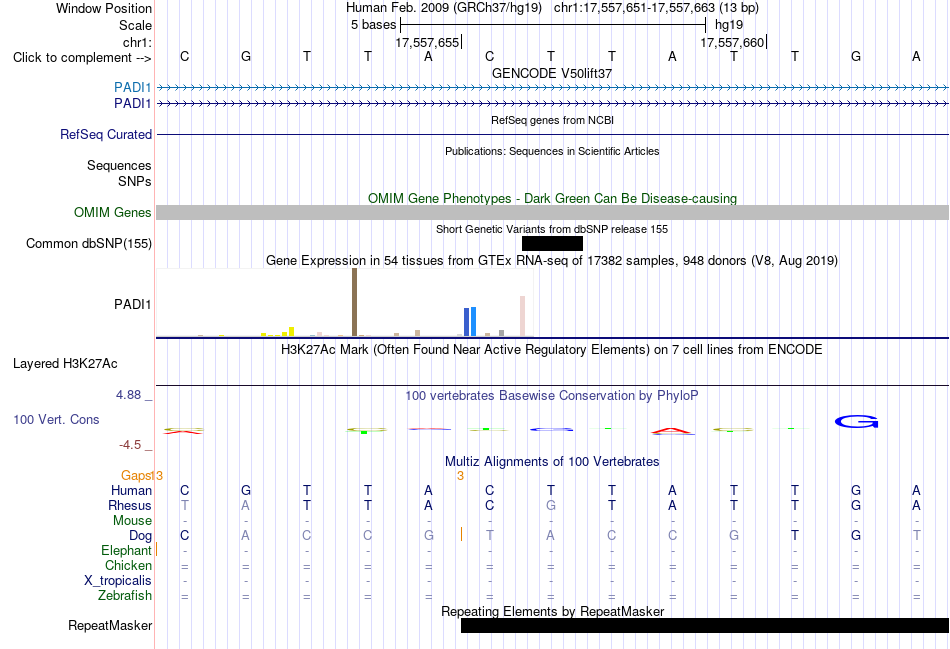Click the Common dbSNP(155) track label
The width and height of the screenshot is (950, 649).
point(88,244)
